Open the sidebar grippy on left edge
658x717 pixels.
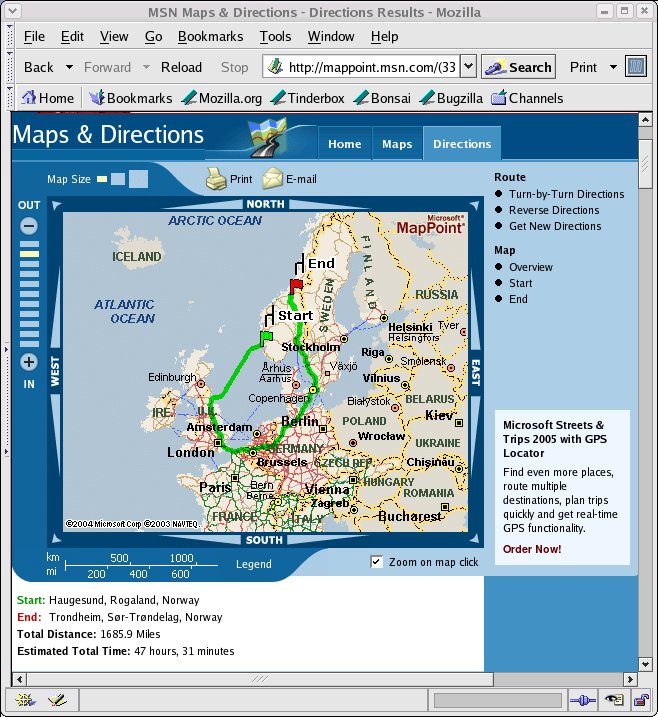6,401
